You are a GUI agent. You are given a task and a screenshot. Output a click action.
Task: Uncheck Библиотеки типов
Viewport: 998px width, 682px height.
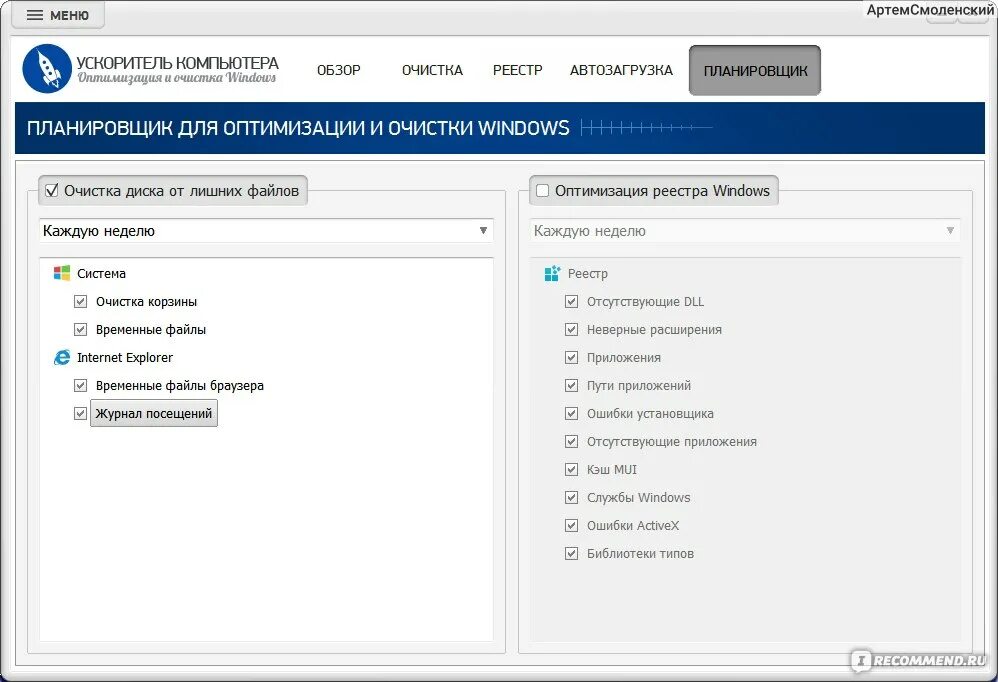tap(572, 553)
